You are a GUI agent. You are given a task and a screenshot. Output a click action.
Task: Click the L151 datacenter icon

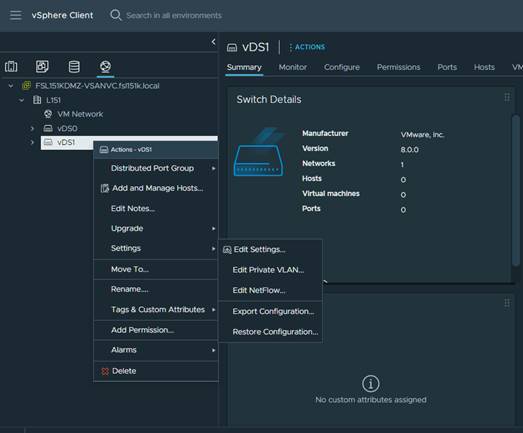37,100
